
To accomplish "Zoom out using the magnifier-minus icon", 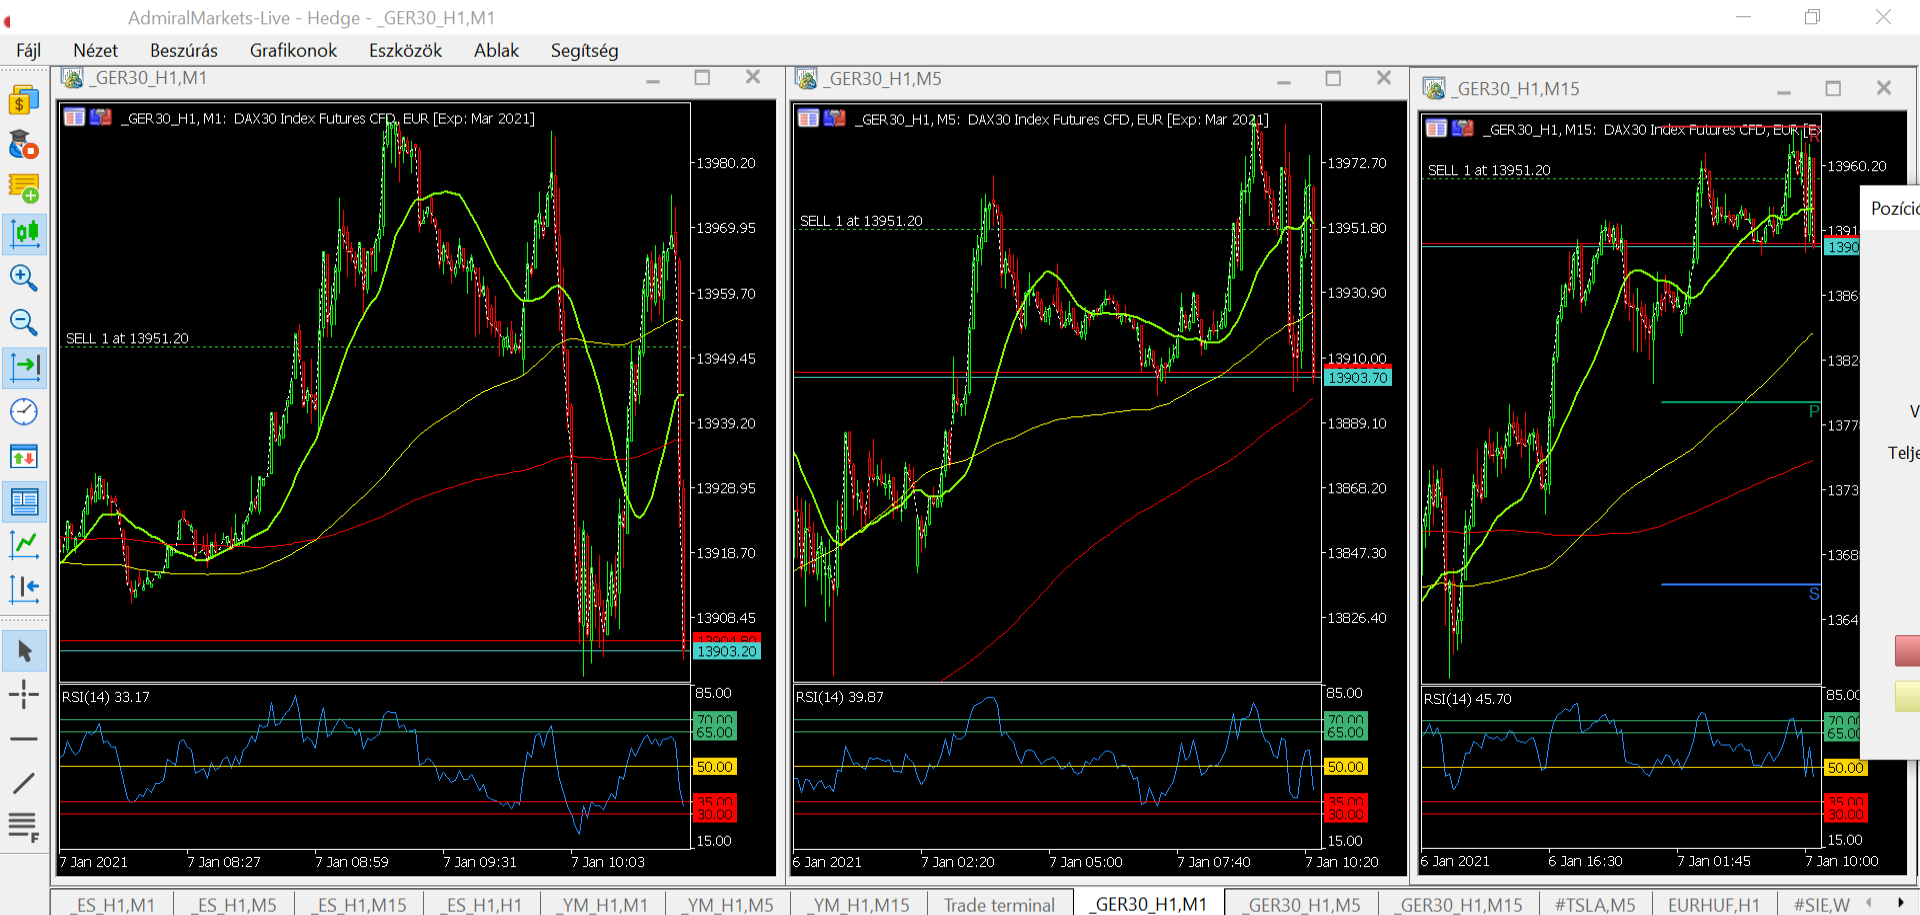I will click(x=24, y=322).
